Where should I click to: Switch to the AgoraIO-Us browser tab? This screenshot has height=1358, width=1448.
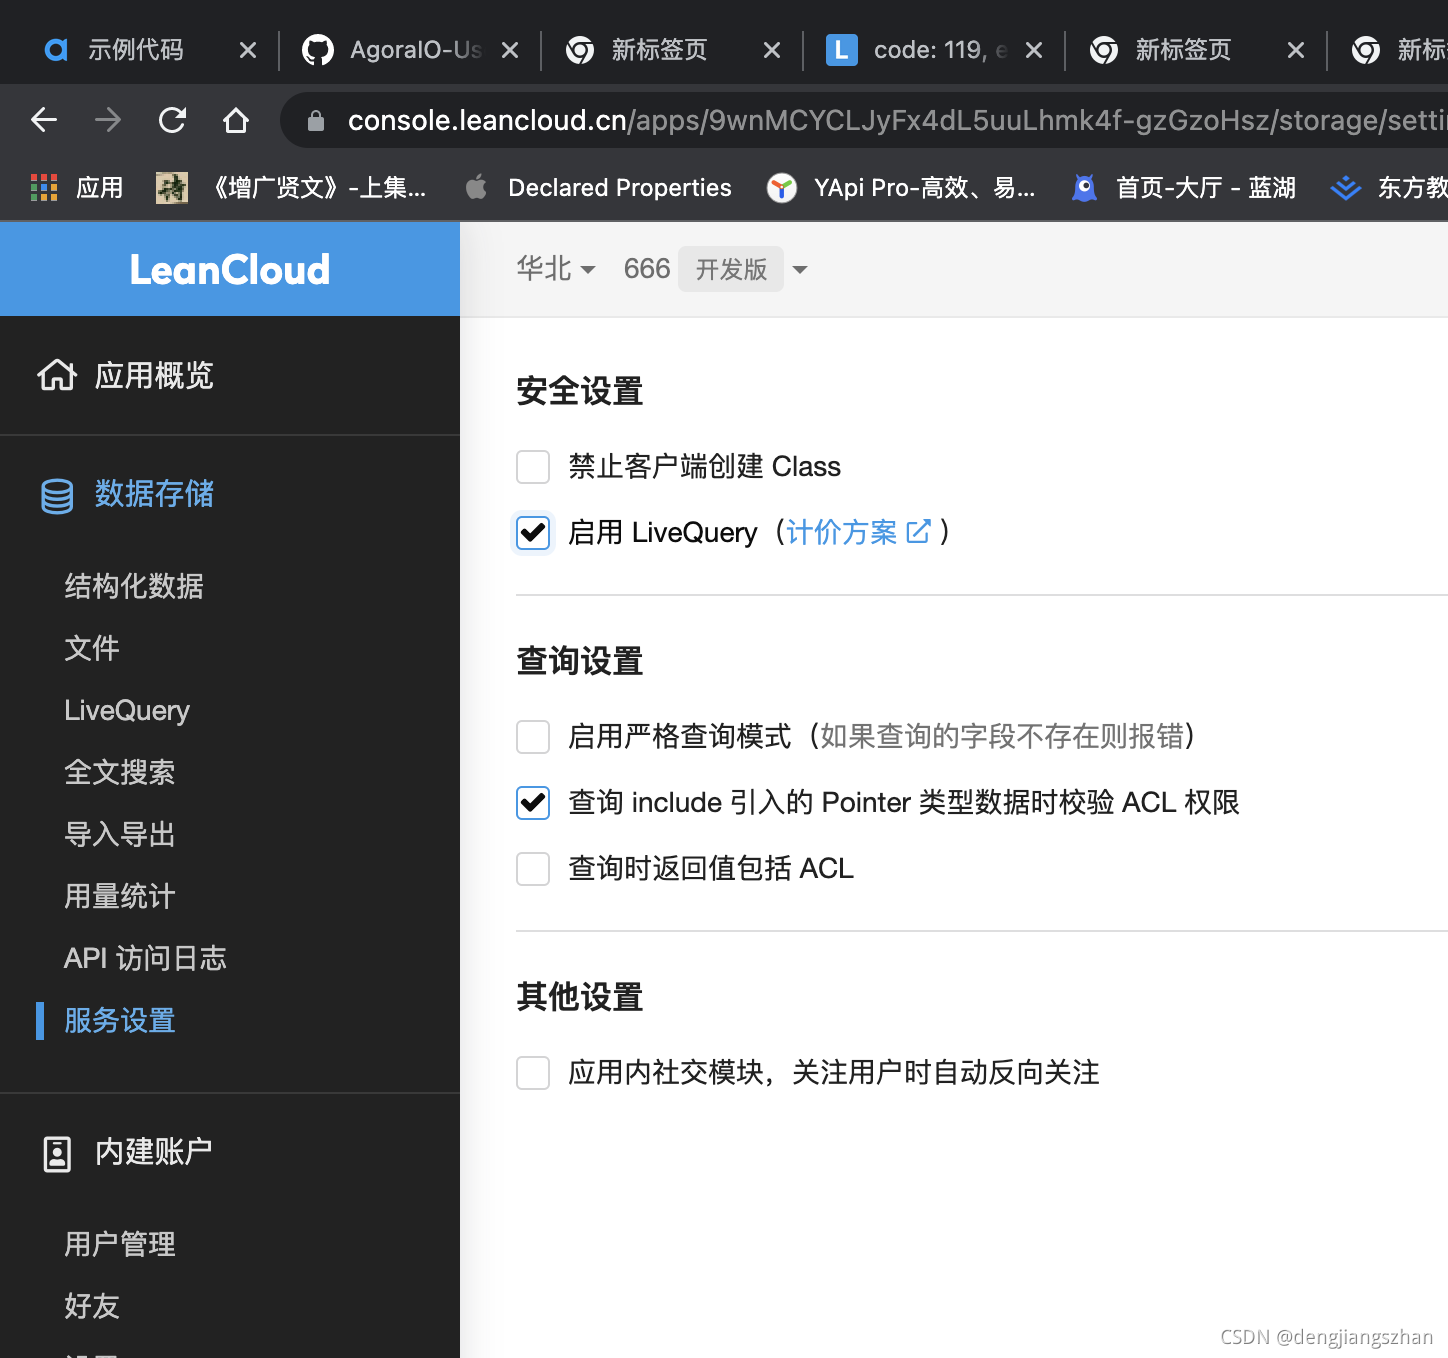tap(410, 49)
